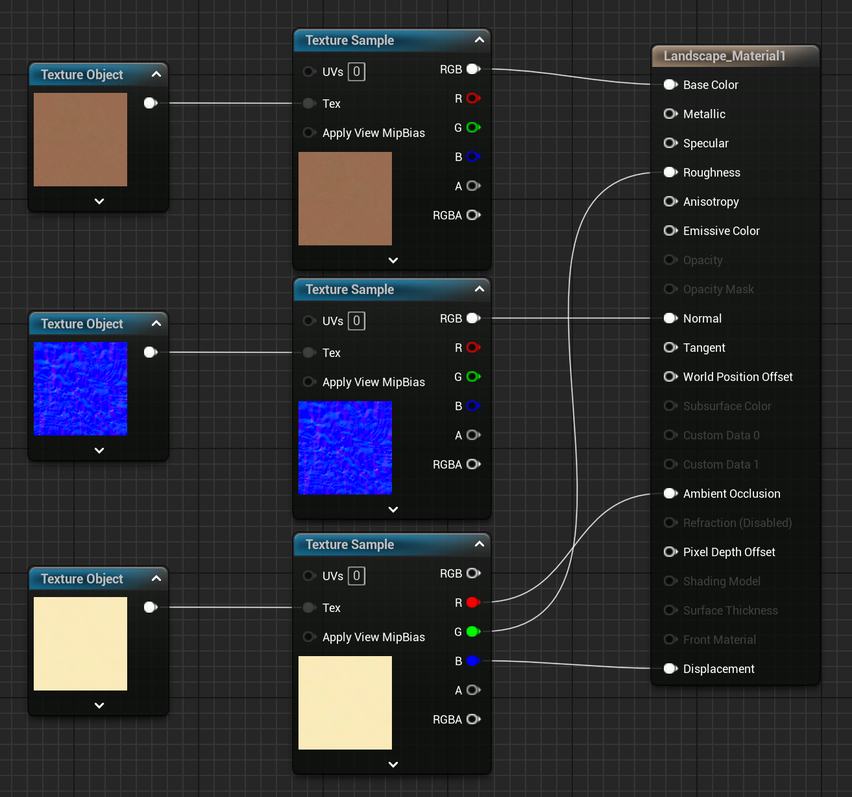This screenshot has width=852, height=797.
Task: Click A pin of normal map Texture Sample
Action: point(473,435)
